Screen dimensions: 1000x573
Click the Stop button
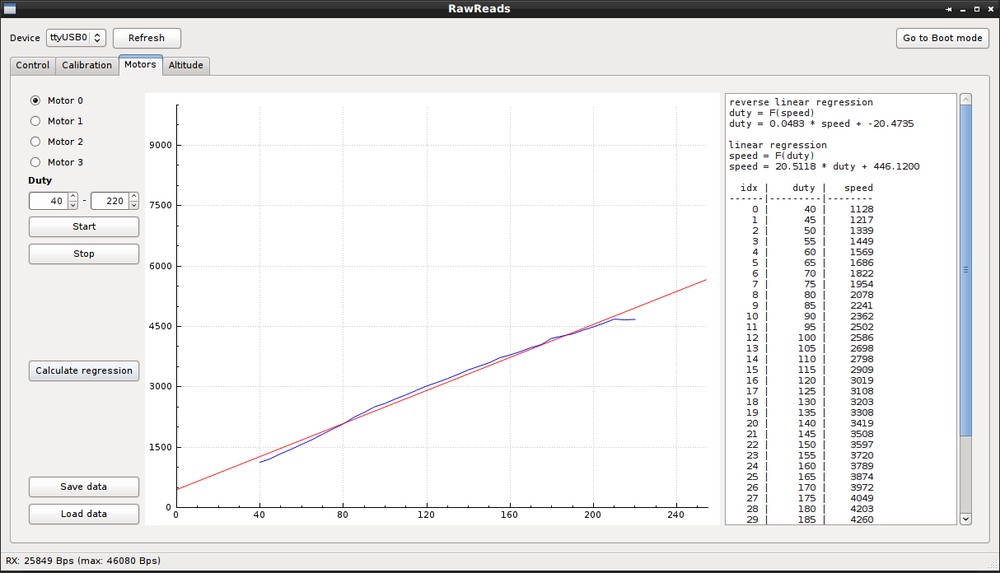tap(84, 254)
